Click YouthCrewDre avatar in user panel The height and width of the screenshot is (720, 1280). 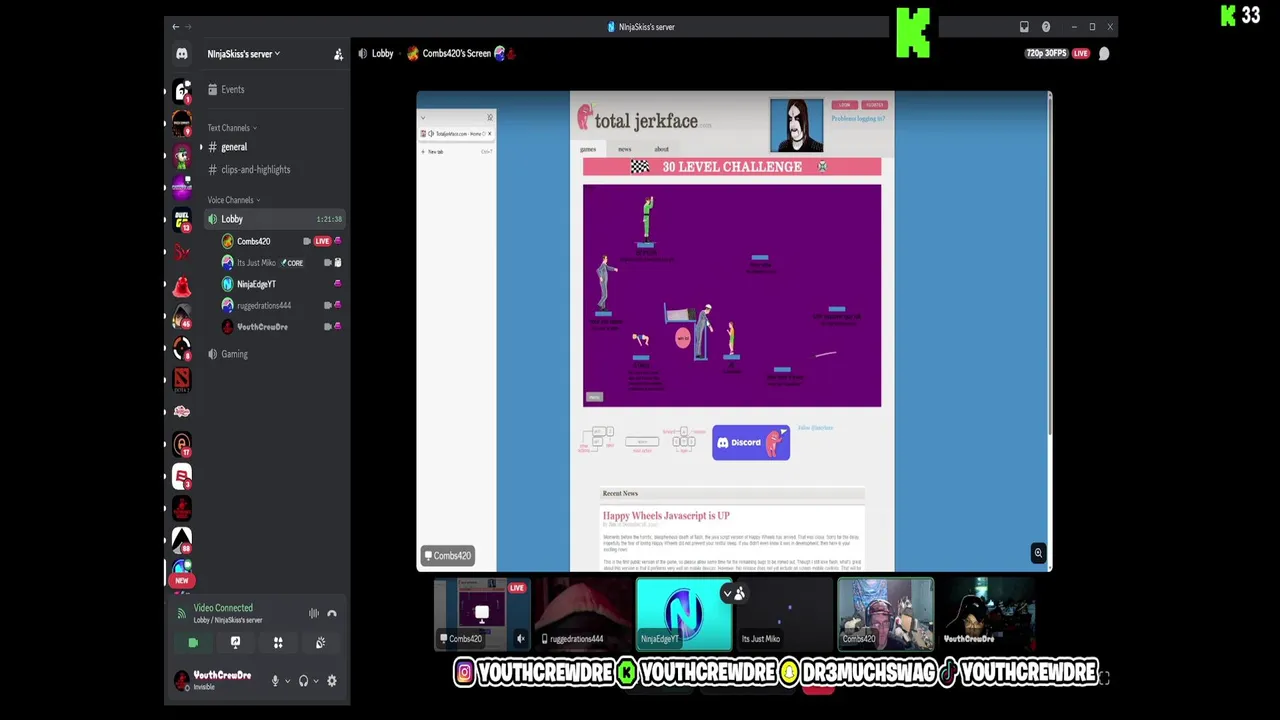pos(181,680)
